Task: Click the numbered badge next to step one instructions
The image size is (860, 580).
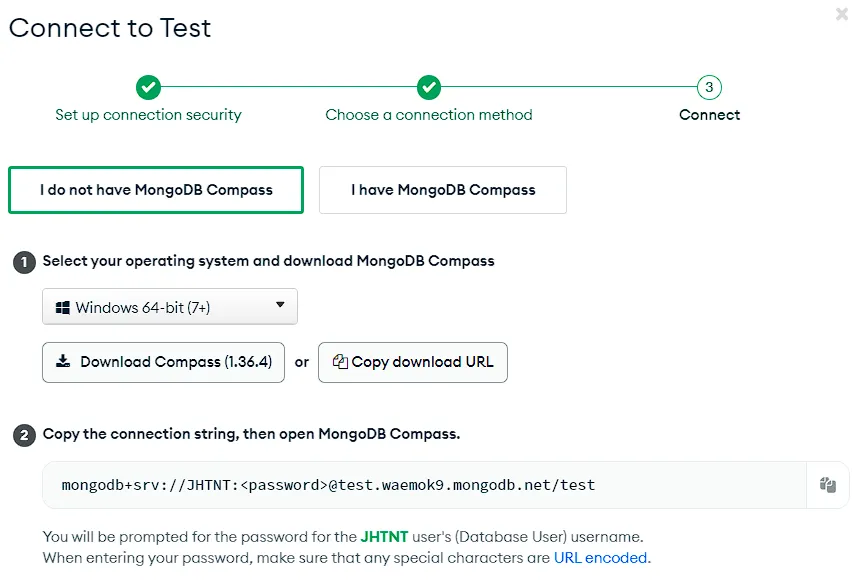Action: [x=23, y=262]
